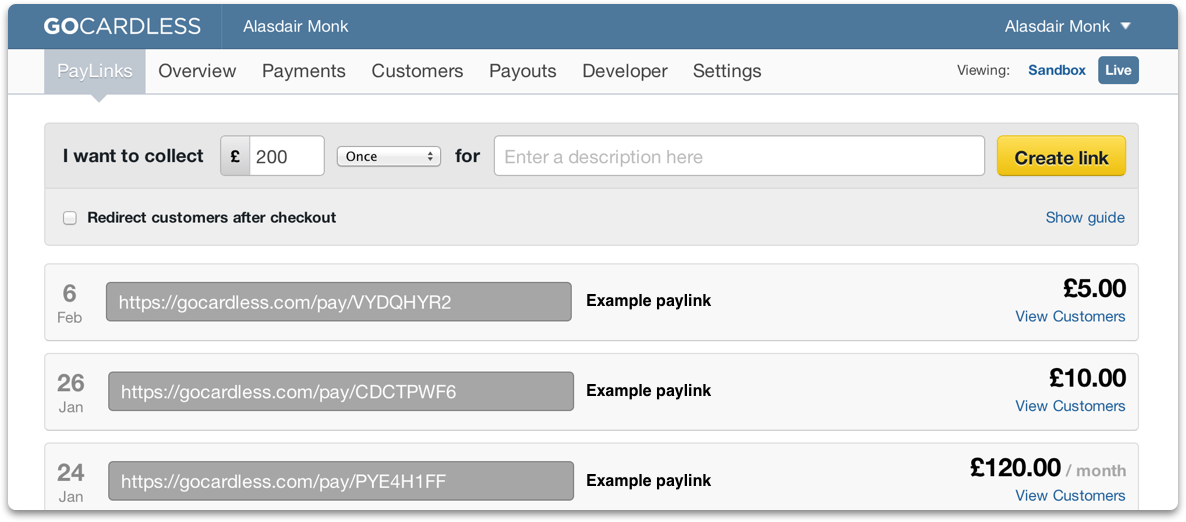This screenshot has width=1186, height=522.
Task: Click the 6 Feb date
Action: point(70,303)
